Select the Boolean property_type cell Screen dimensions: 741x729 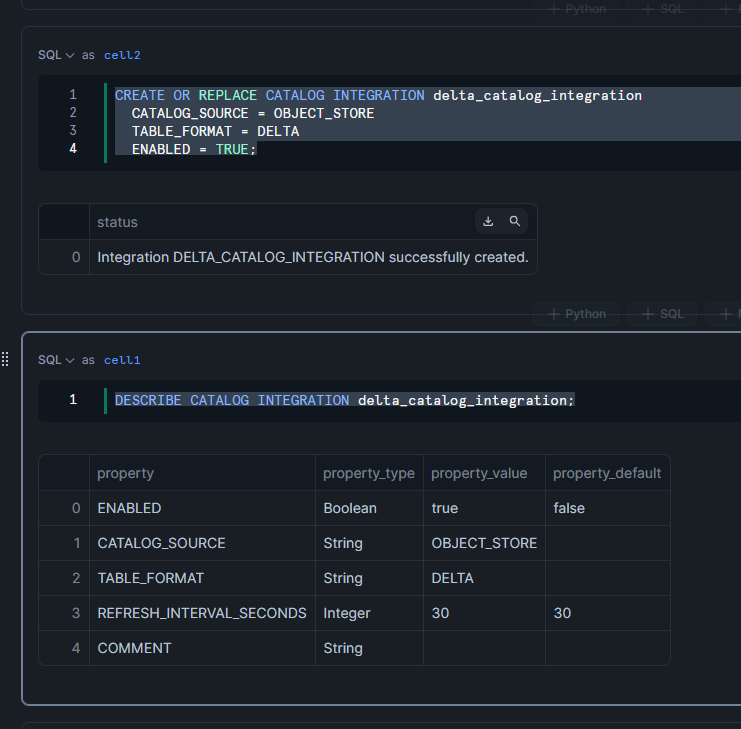tap(369, 508)
